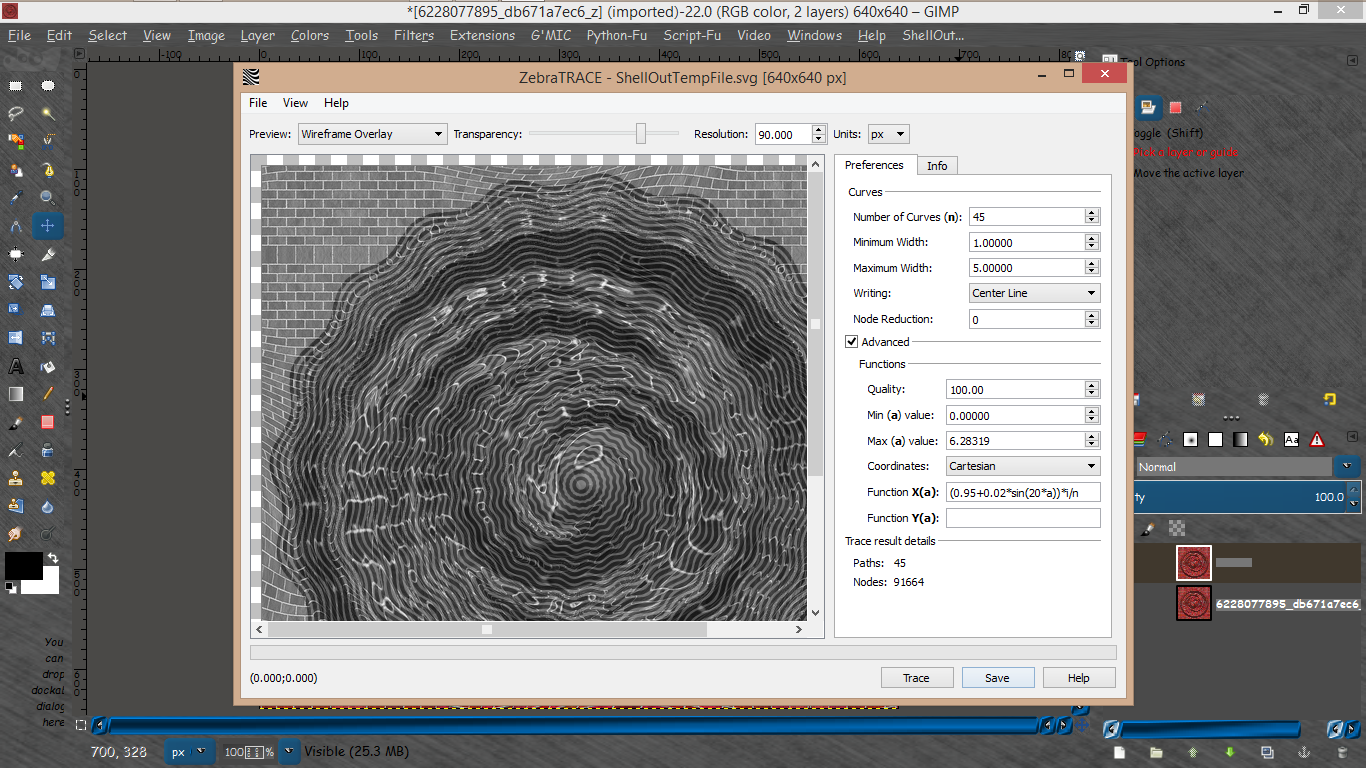Click the Save button
Viewport: 1366px width, 768px height.
[997, 678]
